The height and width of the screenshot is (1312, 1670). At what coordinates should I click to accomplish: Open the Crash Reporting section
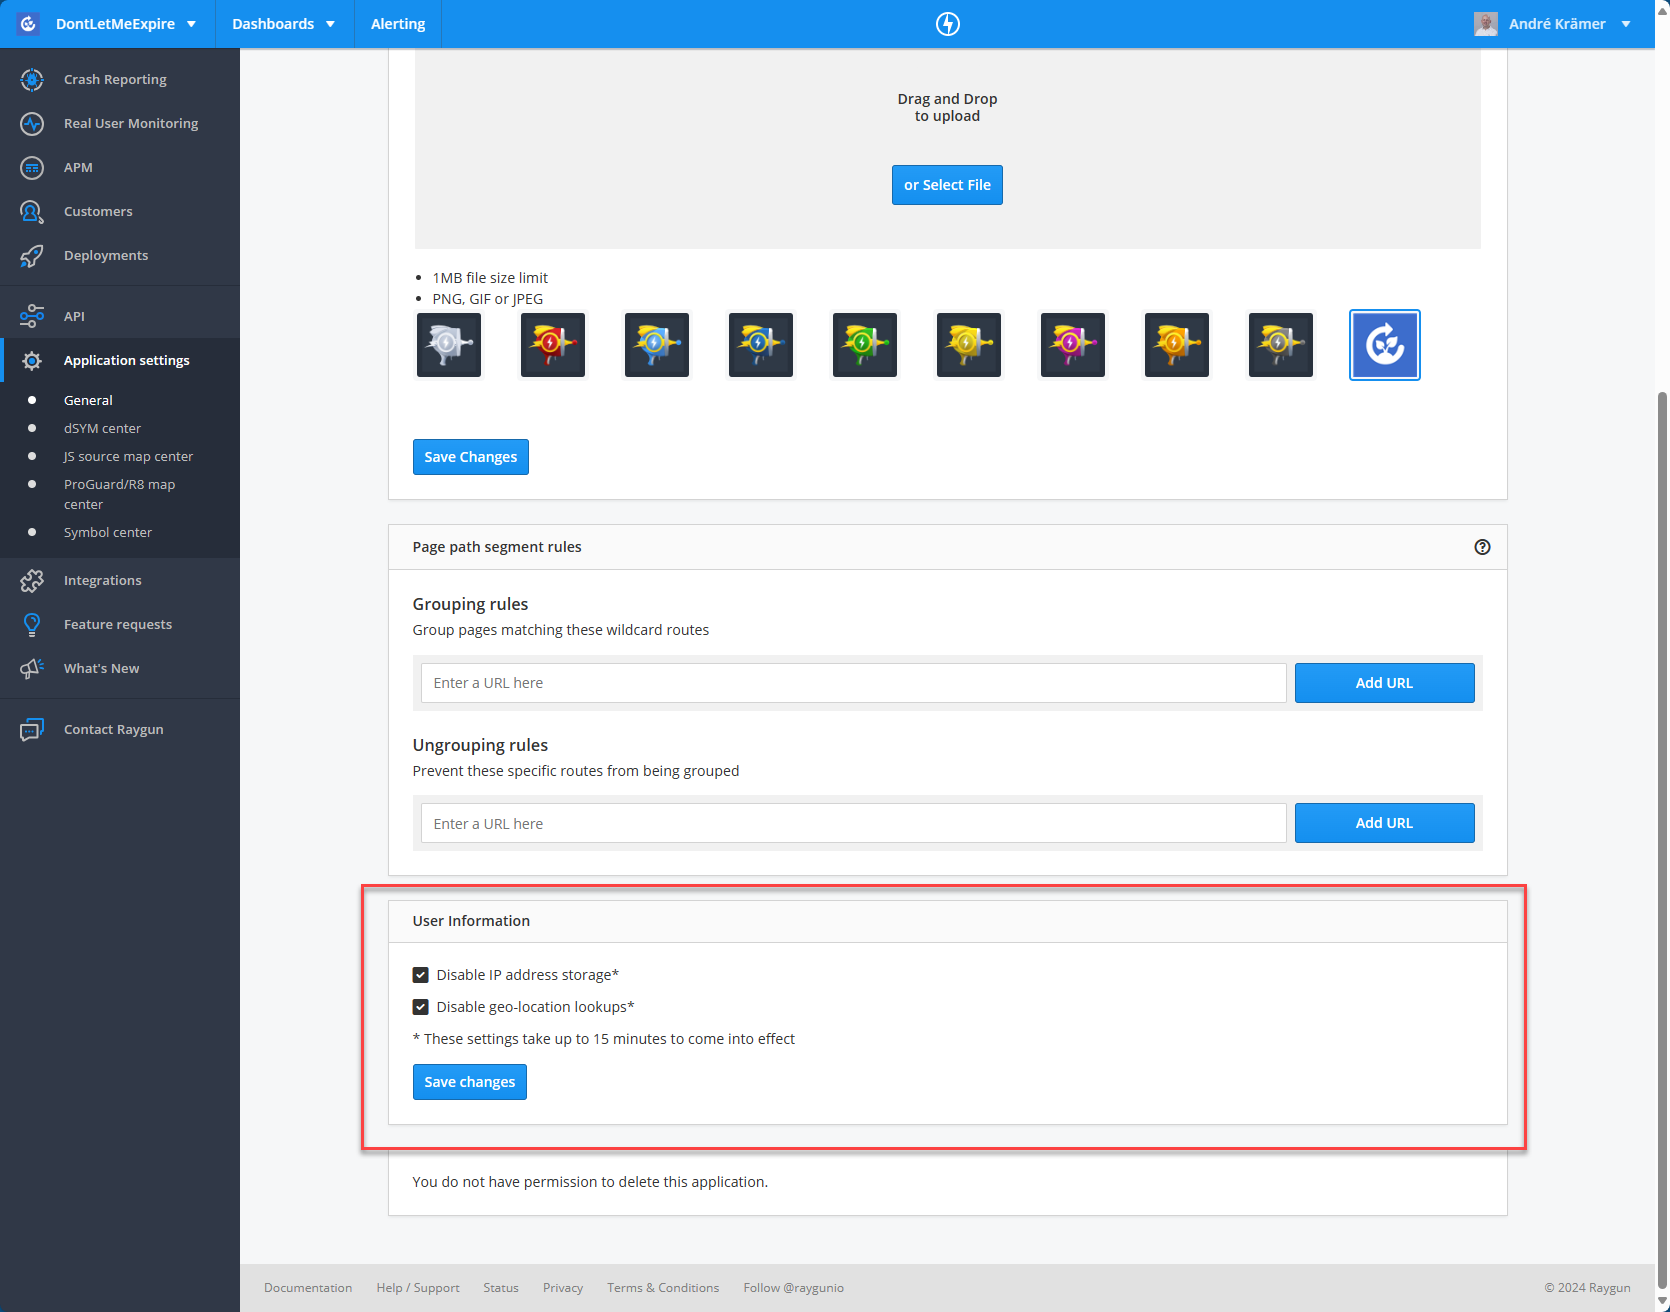32,79
